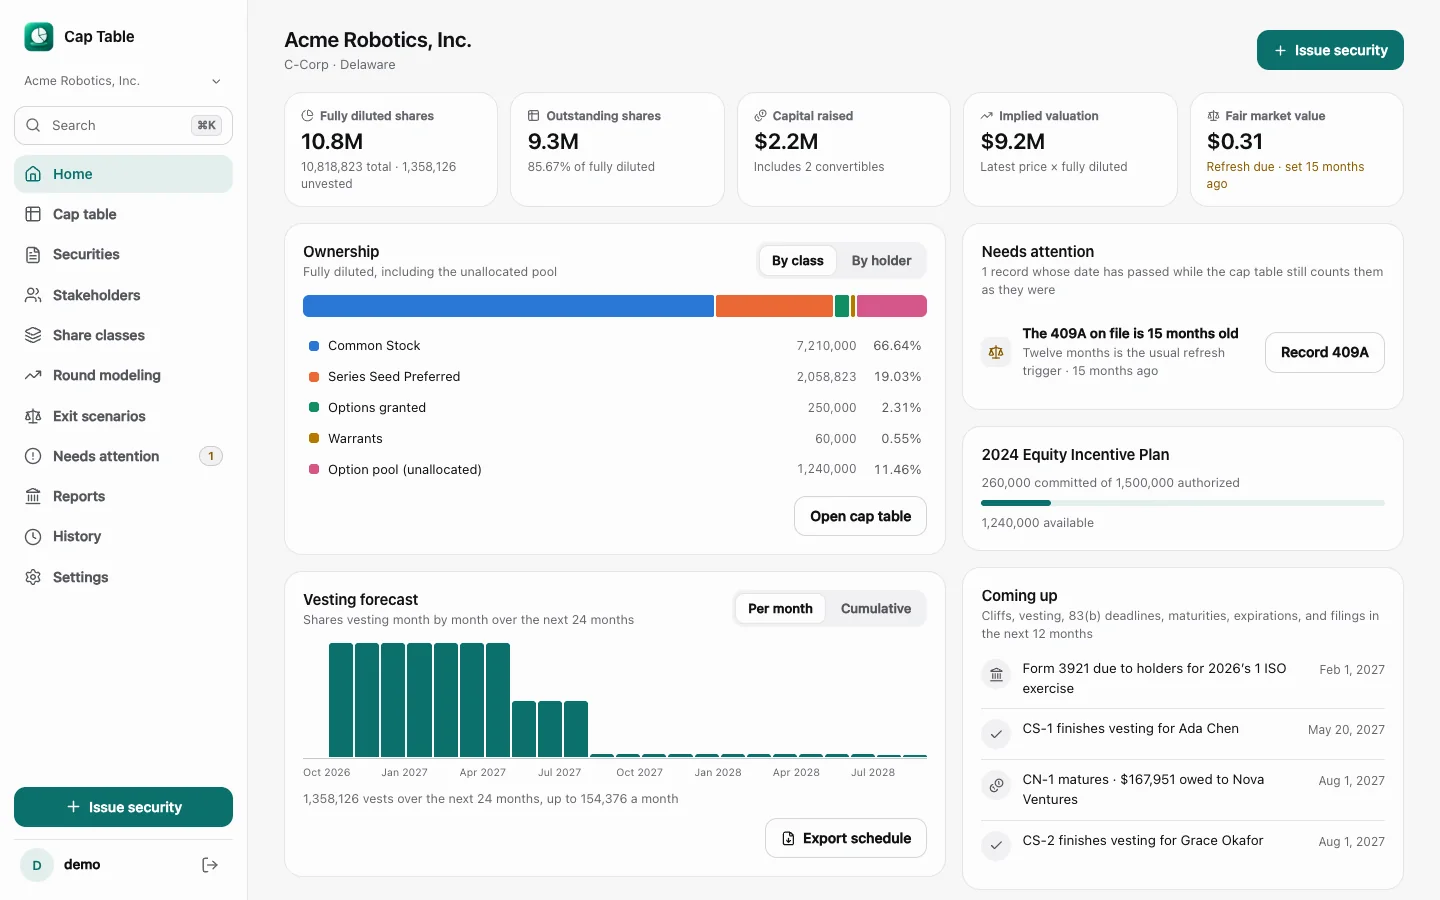Click the Needs attention count badge
Image resolution: width=1440 pixels, height=900 pixels.
point(211,456)
